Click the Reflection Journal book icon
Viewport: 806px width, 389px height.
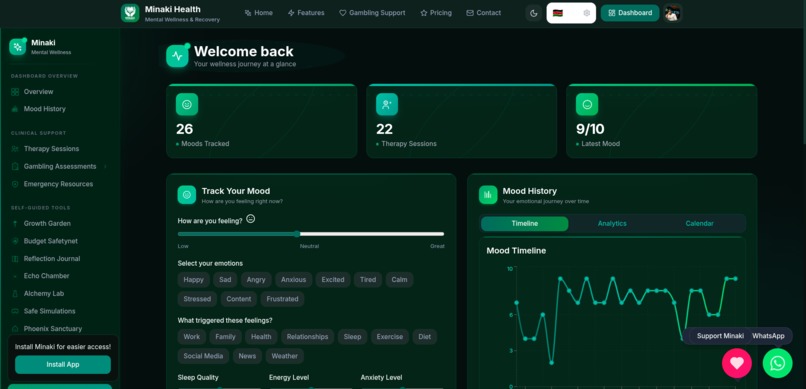pos(15,258)
